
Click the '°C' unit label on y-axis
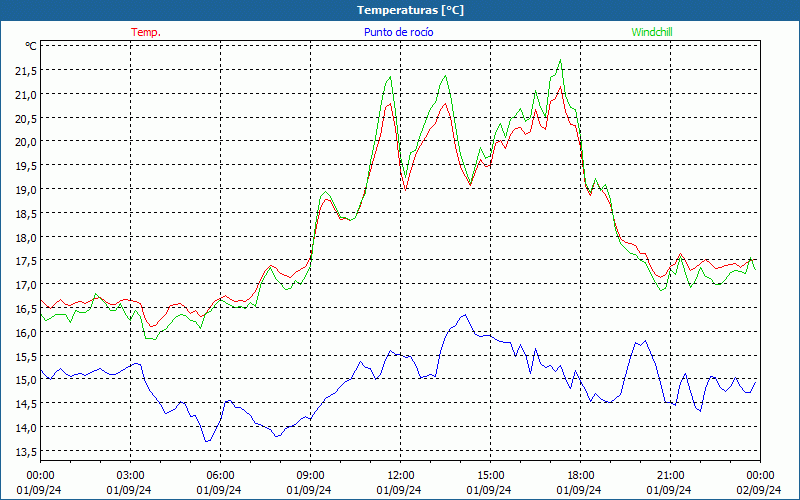click(x=31, y=46)
